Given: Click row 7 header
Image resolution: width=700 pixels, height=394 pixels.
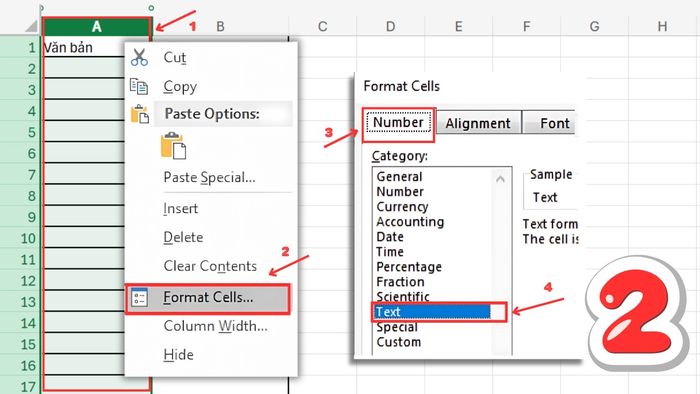Looking at the screenshot, I should [20, 174].
